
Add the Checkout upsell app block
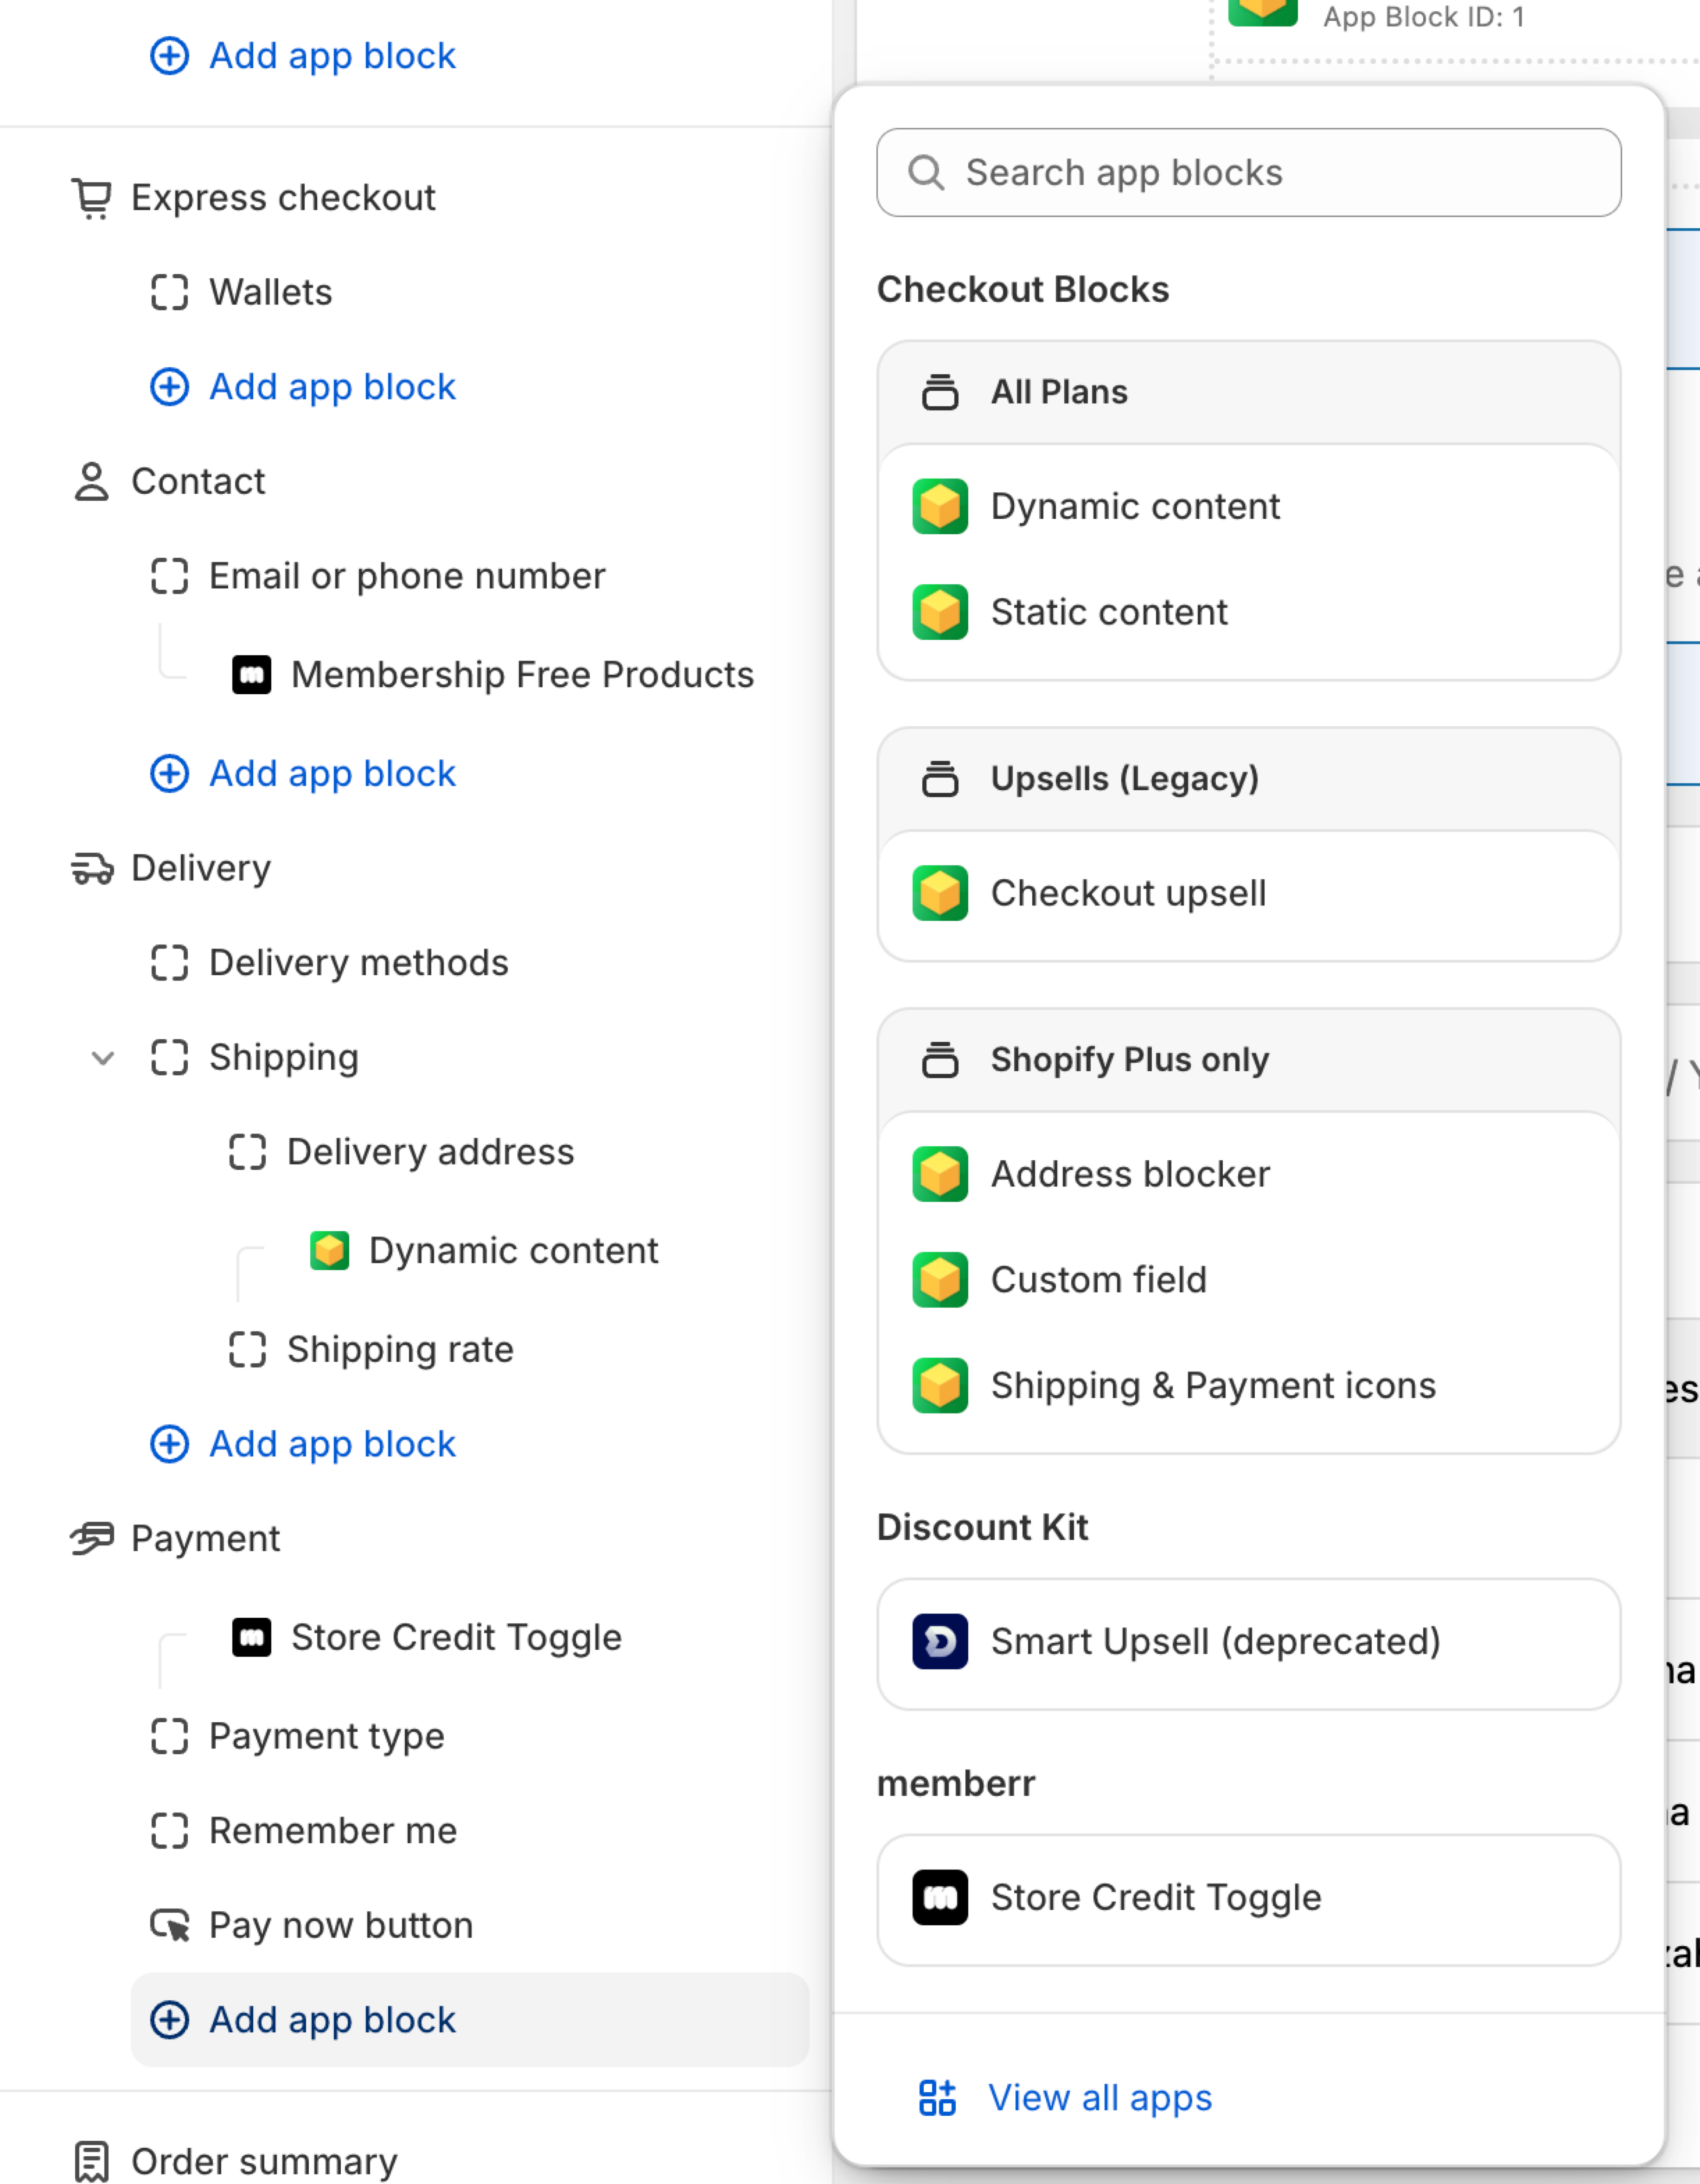1249,893
